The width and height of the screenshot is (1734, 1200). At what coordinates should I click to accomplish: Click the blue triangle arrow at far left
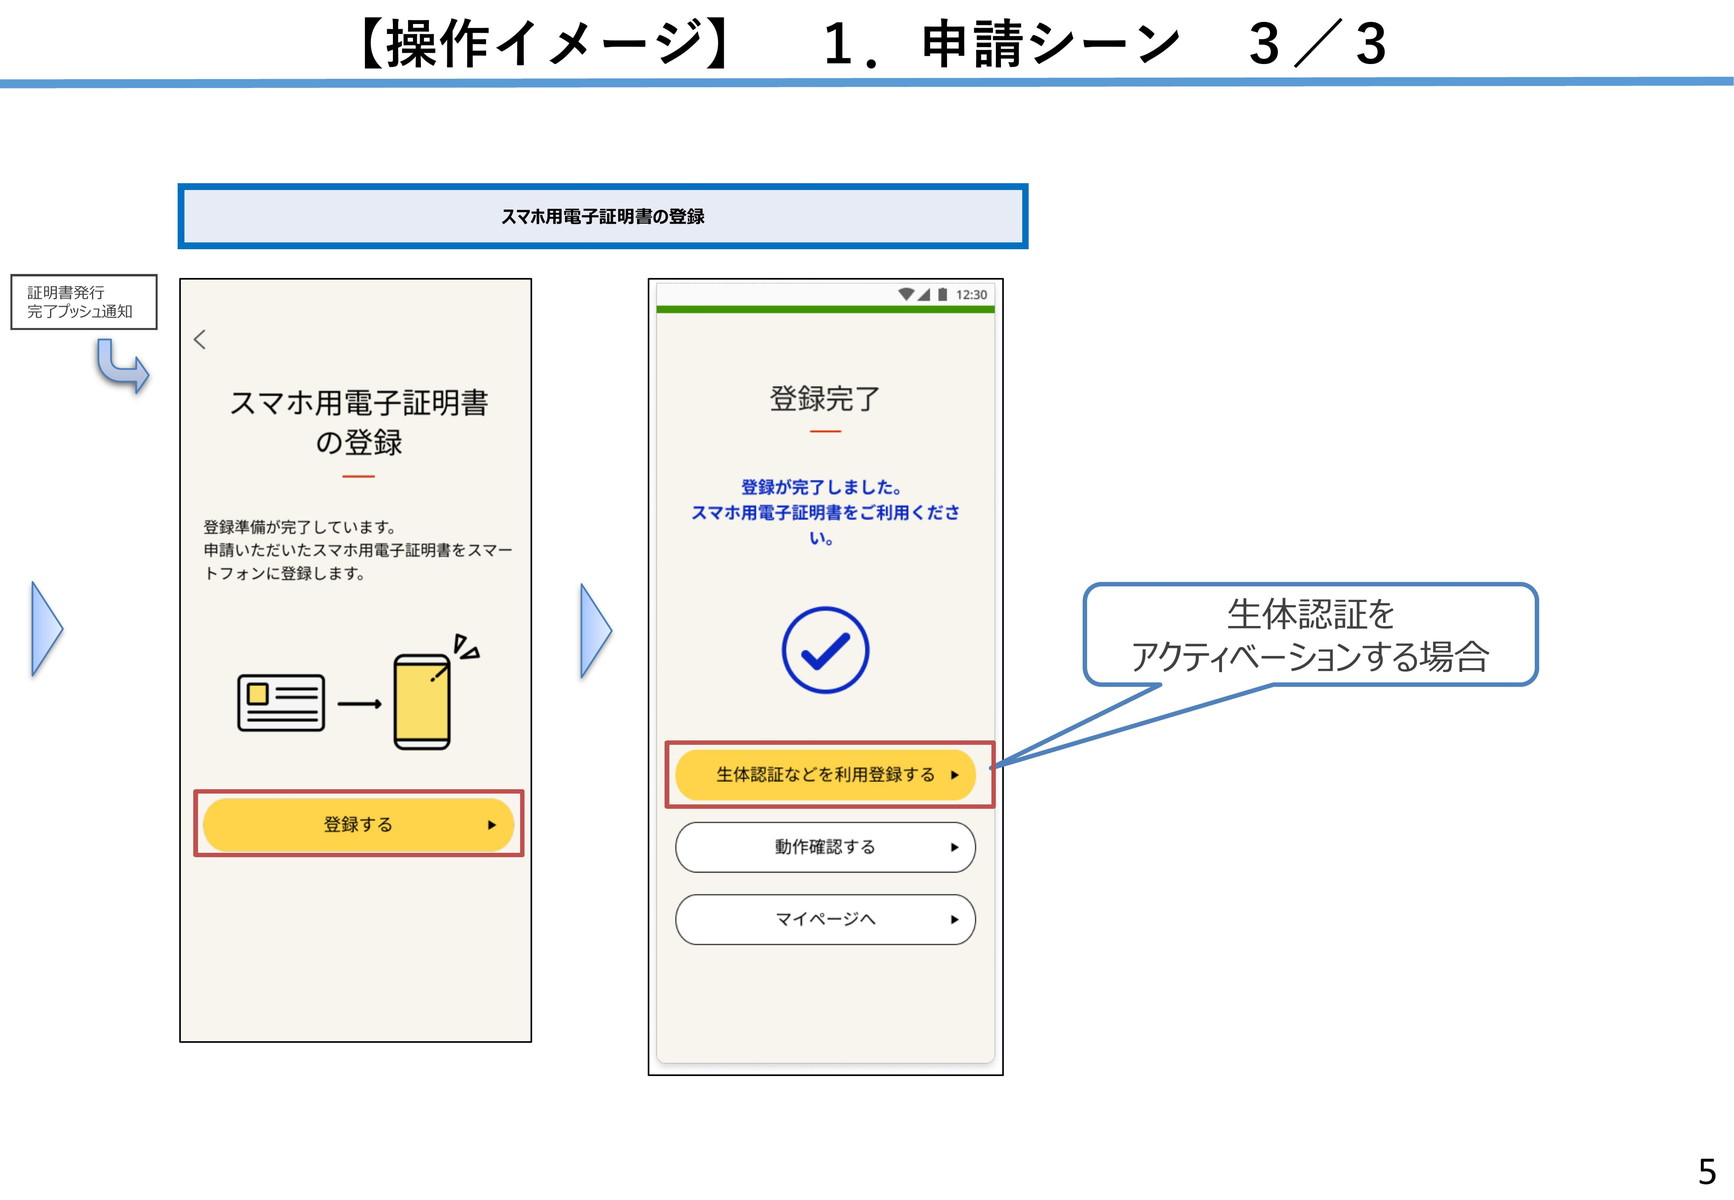(x=47, y=629)
